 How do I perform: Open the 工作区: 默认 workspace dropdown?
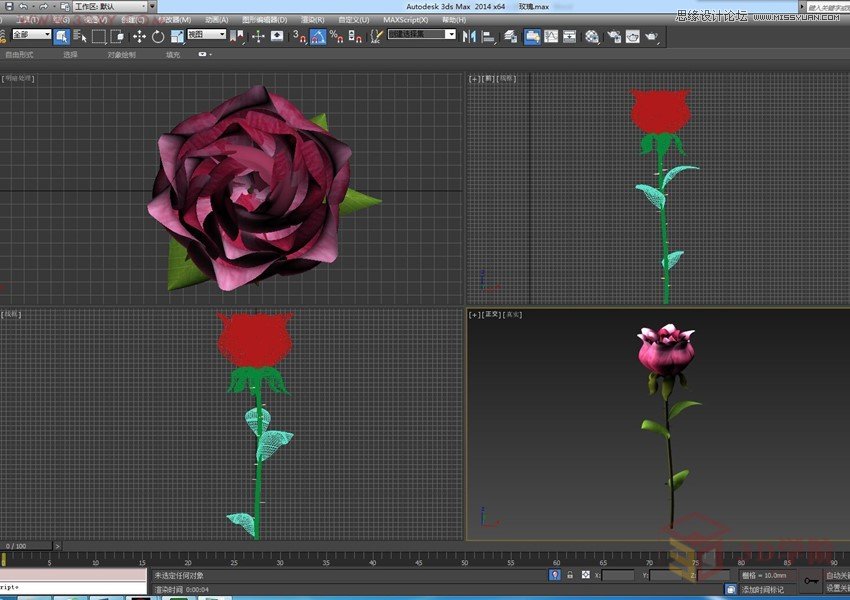pyautogui.click(x=111, y=7)
